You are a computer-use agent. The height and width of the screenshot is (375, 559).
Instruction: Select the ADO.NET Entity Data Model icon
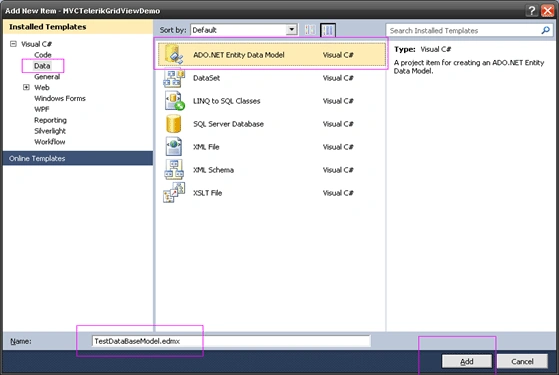coord(174,55)
